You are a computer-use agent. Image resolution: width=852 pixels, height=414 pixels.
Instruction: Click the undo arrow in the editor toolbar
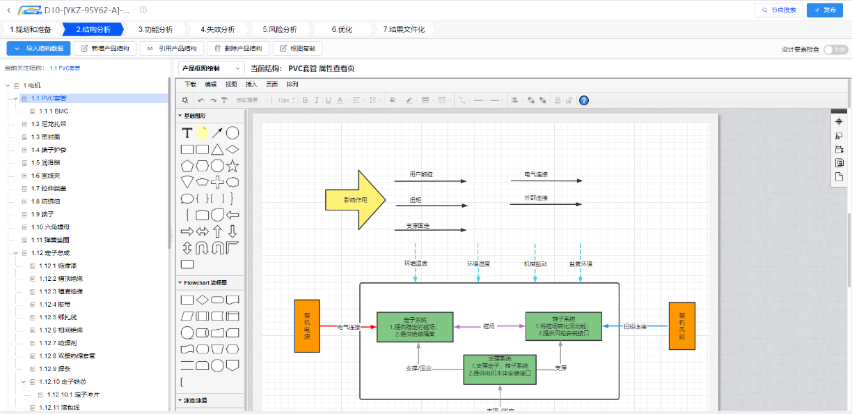pyautogui.click(x=201, y=100)
